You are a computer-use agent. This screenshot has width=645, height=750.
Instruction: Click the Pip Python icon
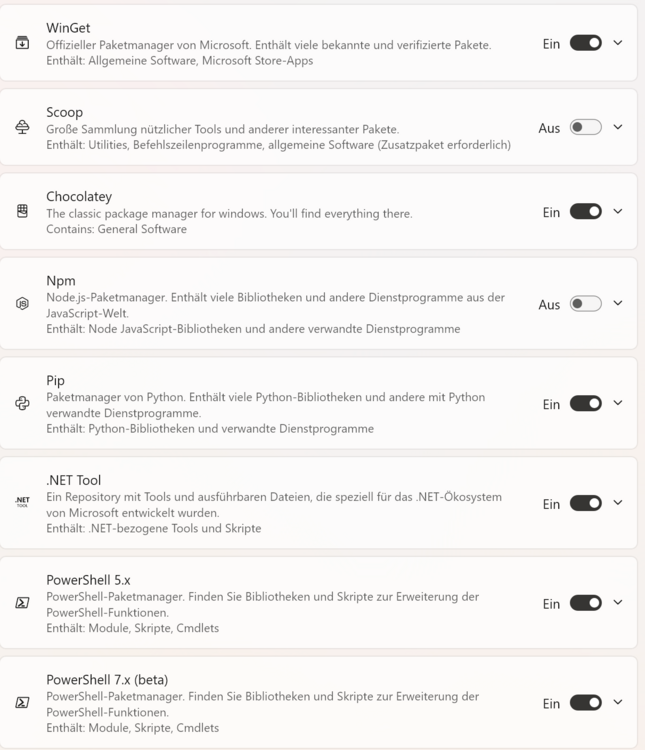tap(22, 403)
